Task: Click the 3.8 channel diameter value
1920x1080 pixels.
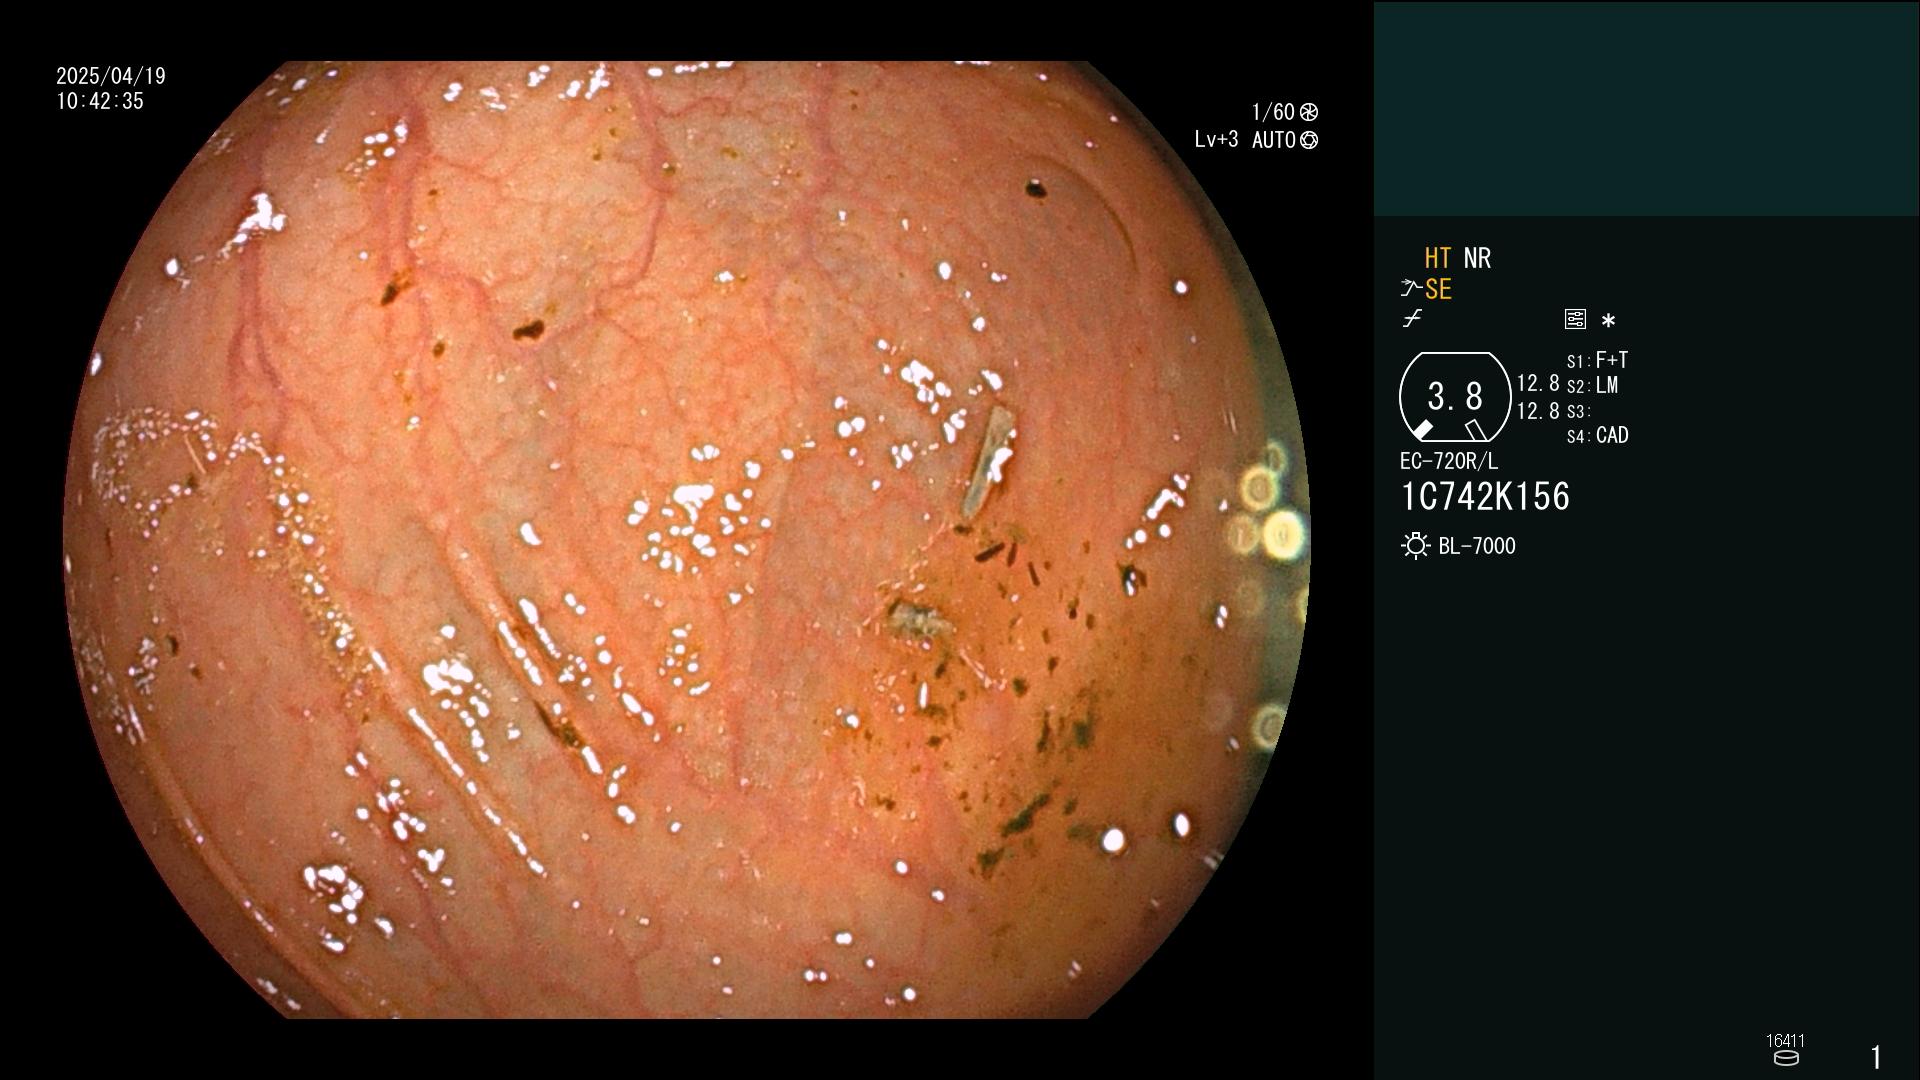Action: (1455, 397)
